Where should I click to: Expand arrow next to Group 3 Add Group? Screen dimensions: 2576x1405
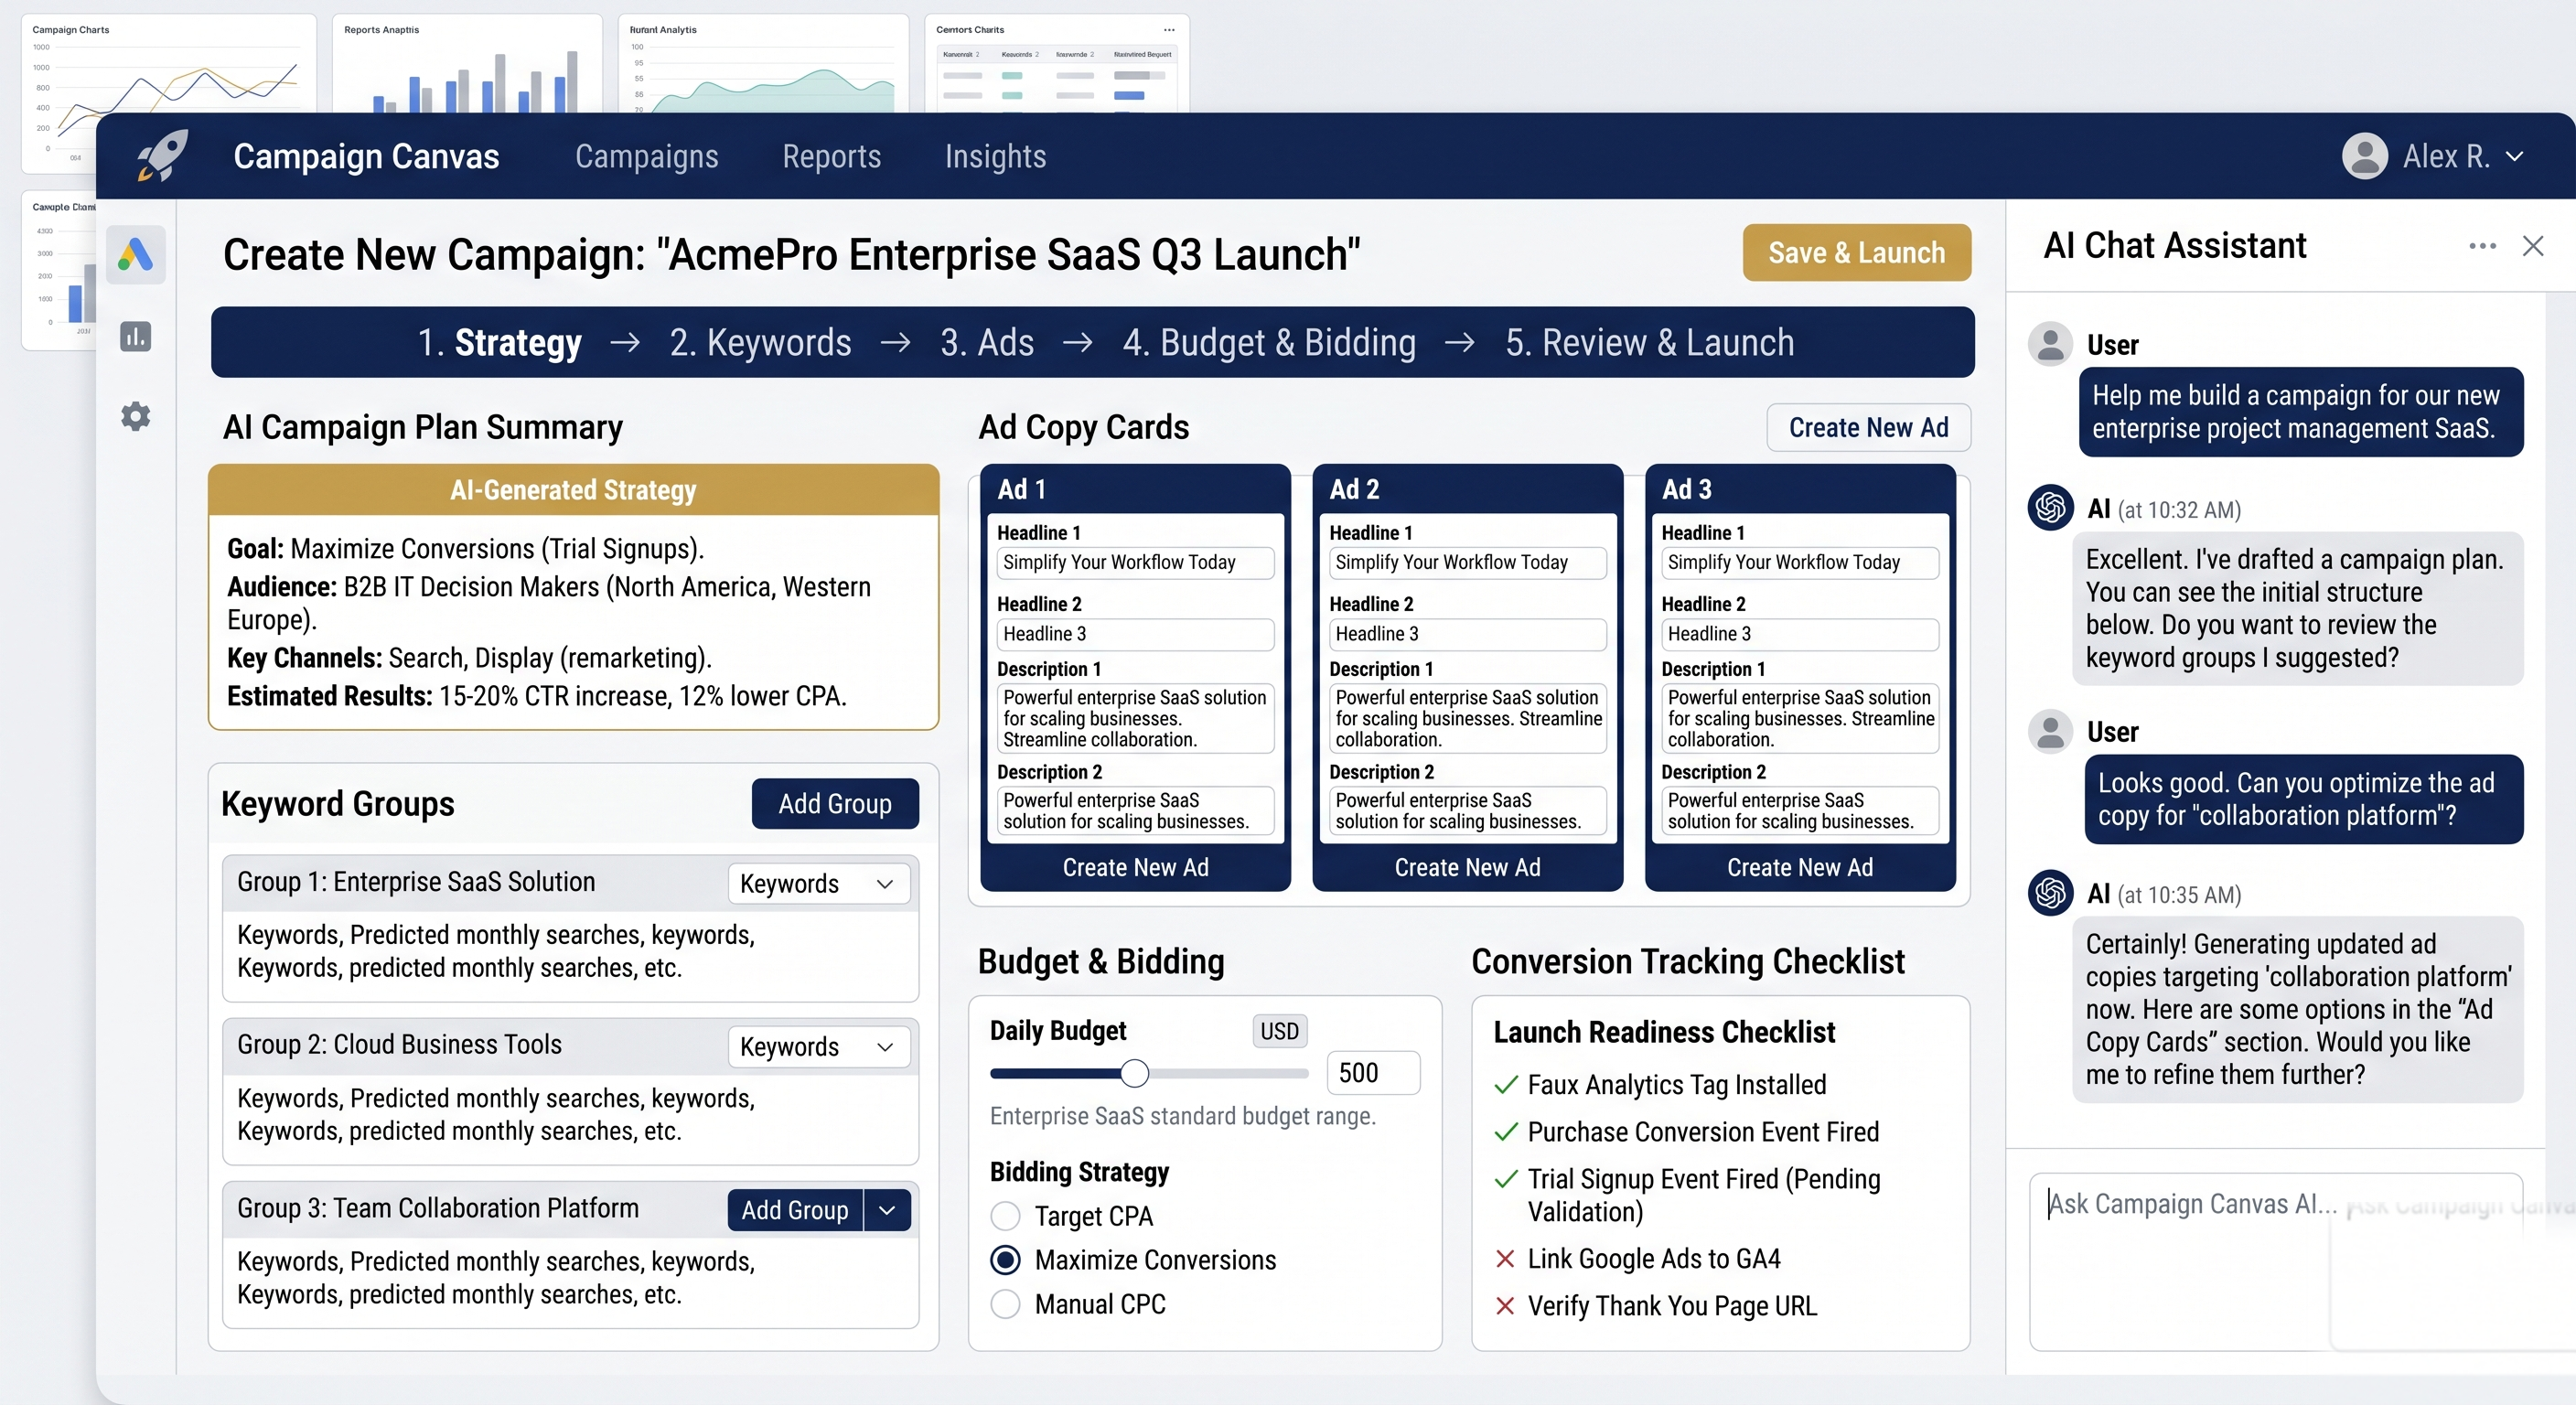pyautogui.click(x=887, y=1210)
